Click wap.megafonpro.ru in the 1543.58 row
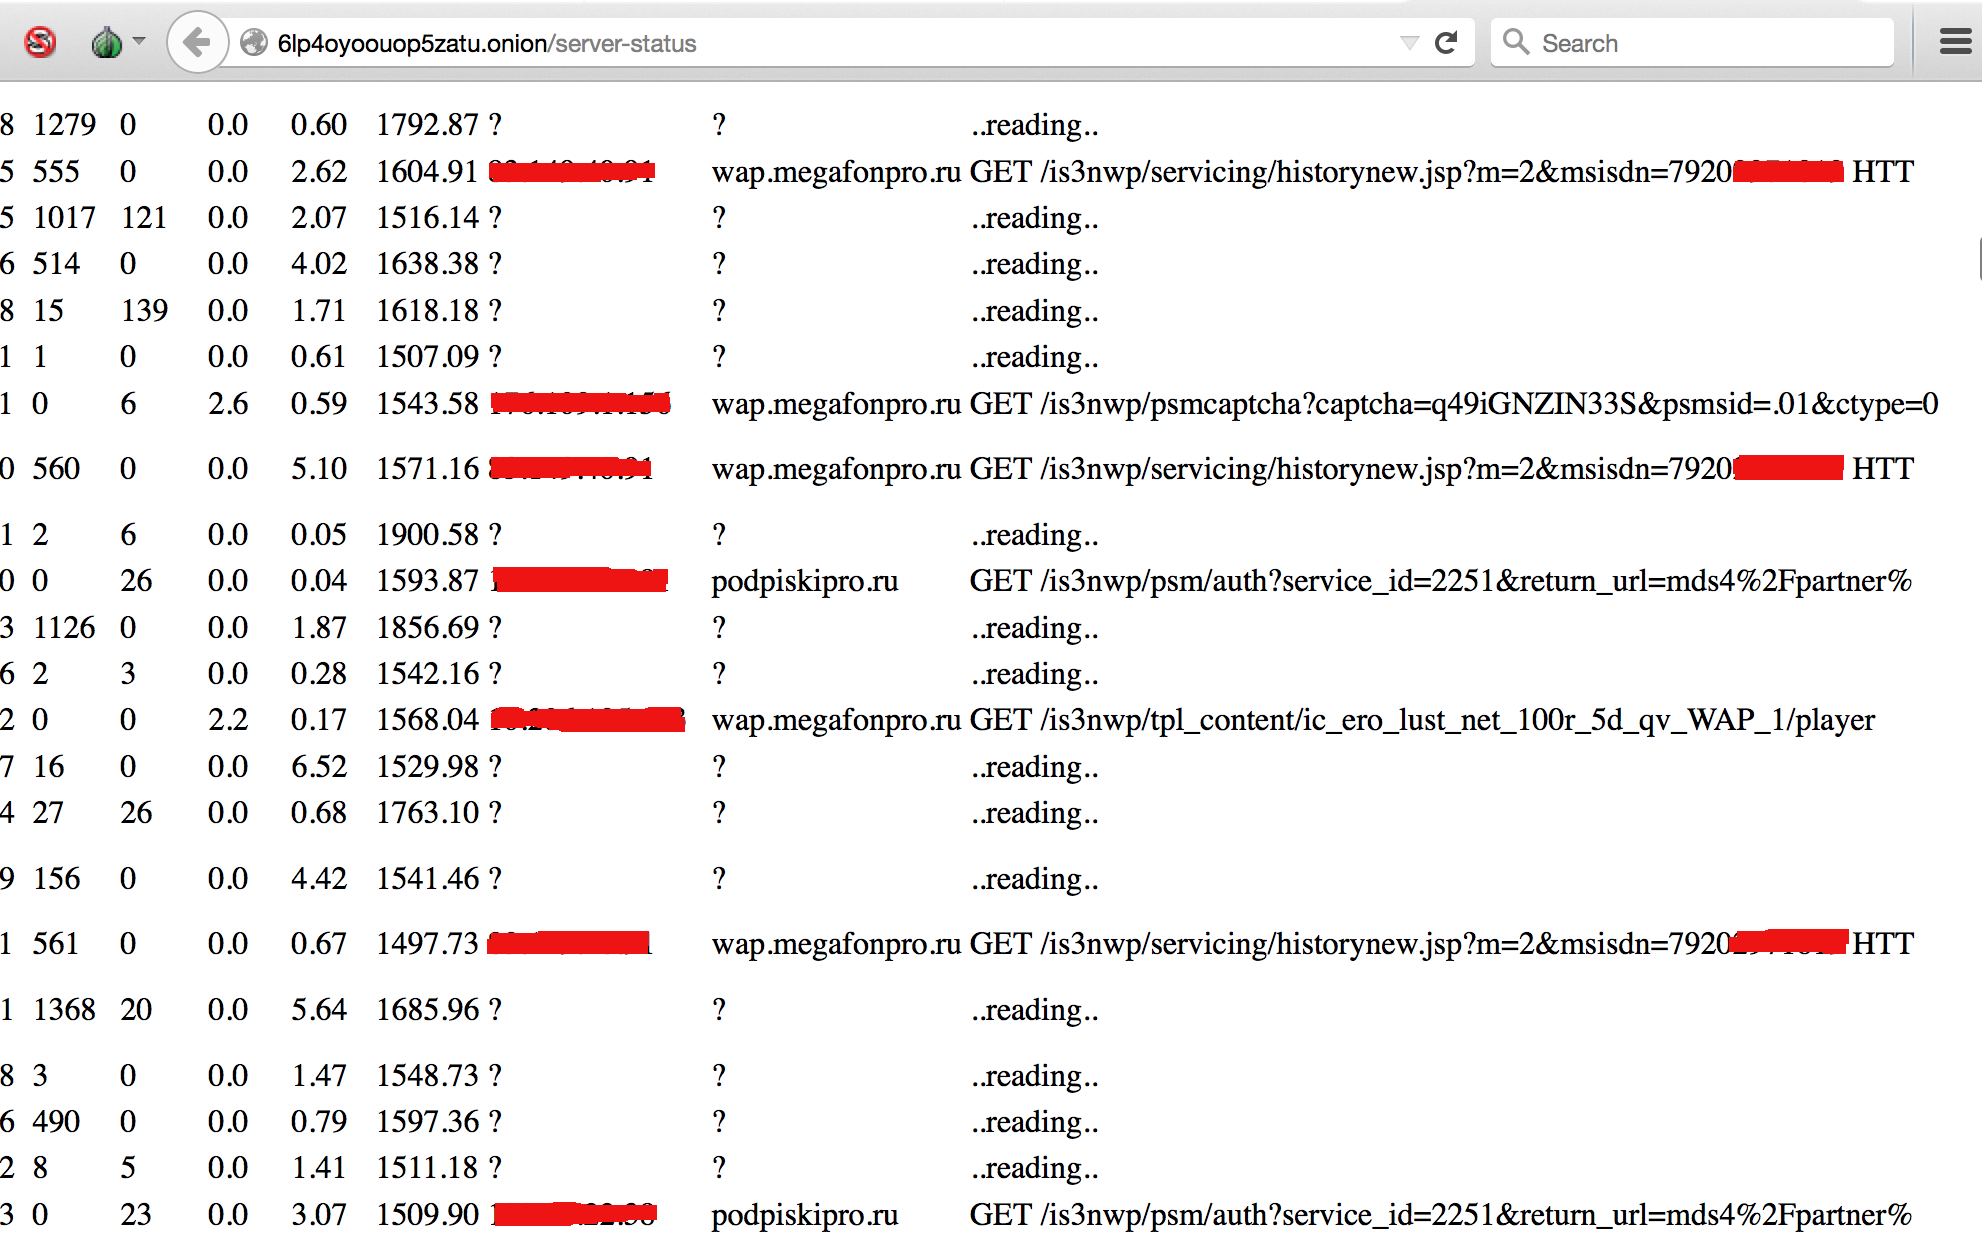1982x1240 pixels. [836, 404]
